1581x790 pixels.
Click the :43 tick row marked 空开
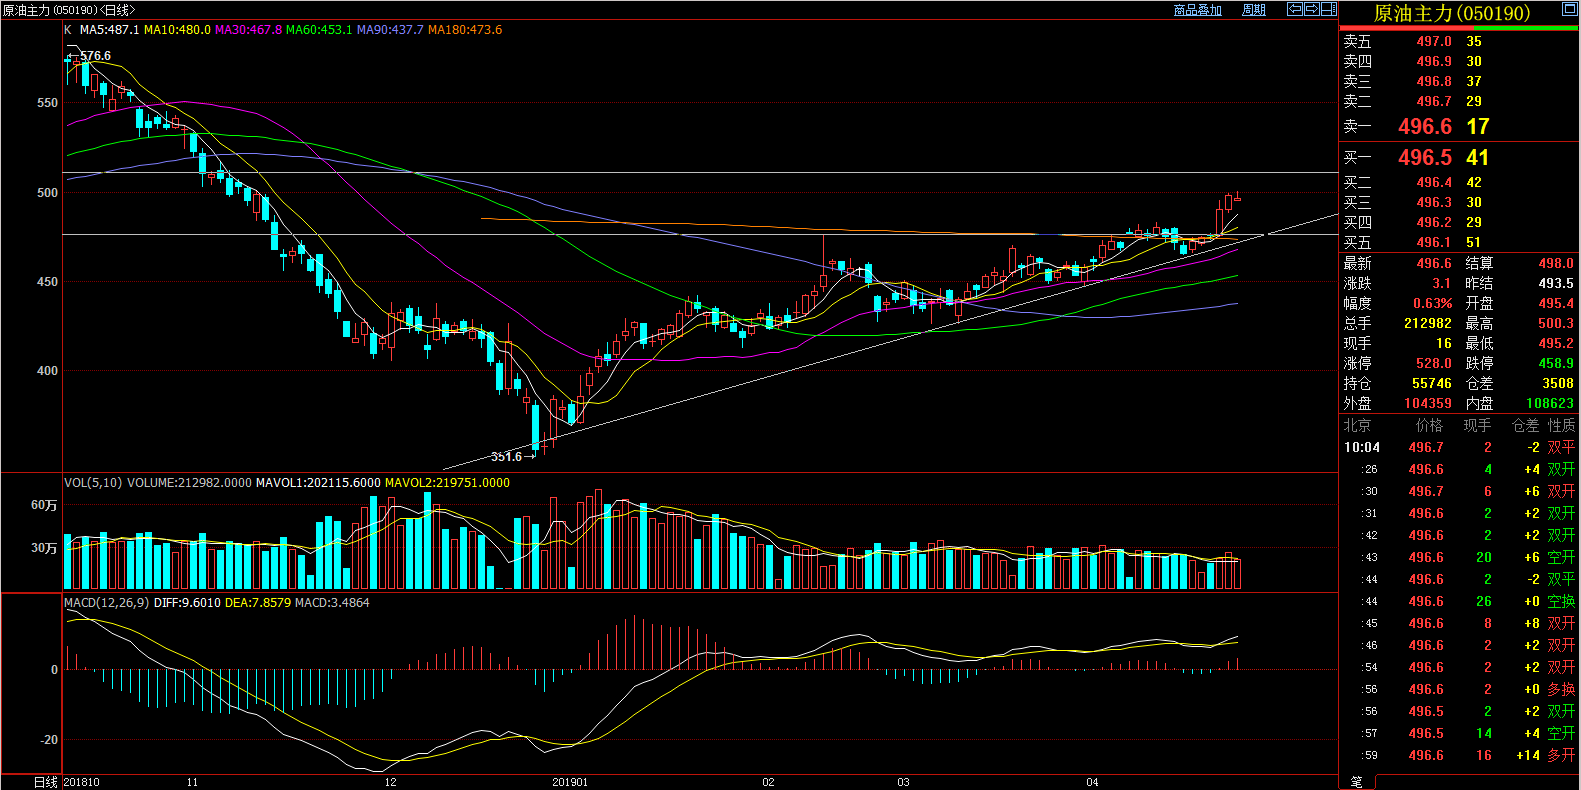pos(1459,558)
